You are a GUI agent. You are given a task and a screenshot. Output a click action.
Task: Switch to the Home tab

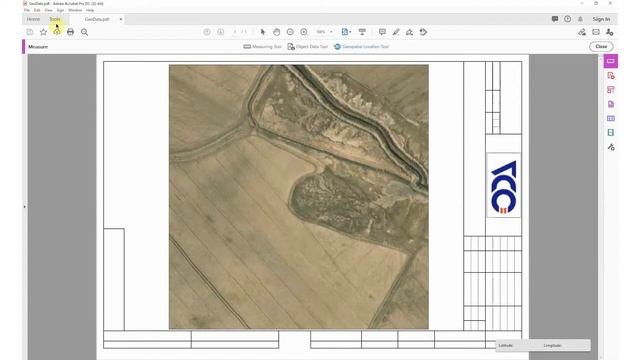(x=33, y=19)
